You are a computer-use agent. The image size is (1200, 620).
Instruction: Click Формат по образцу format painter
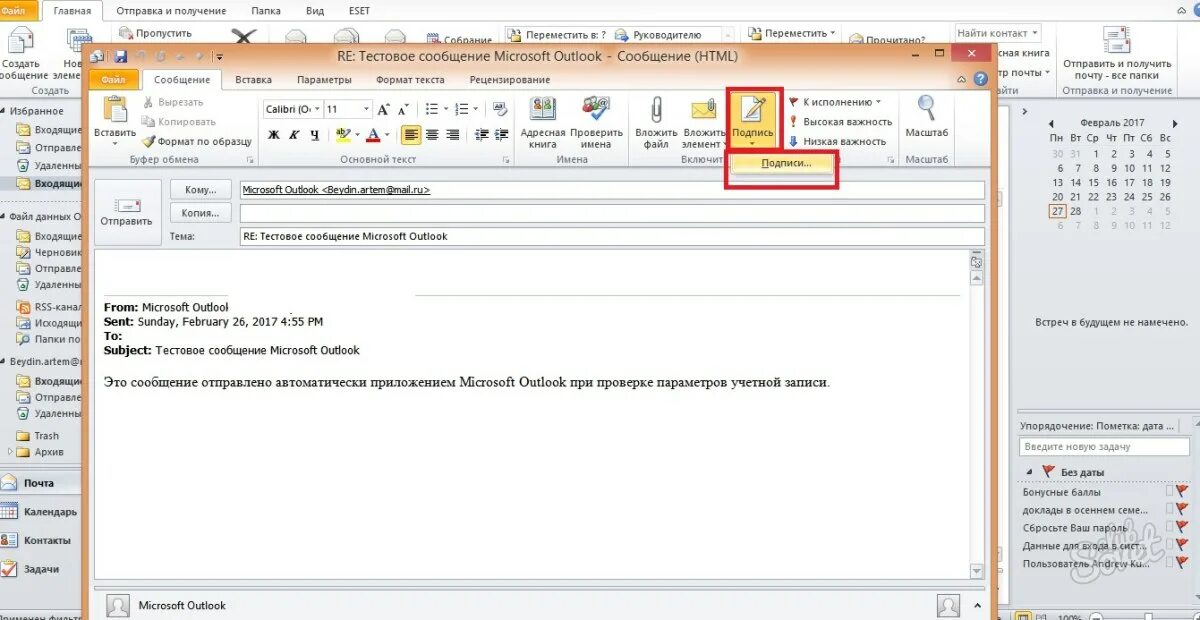pyautogui.click(x=197, y=142)
